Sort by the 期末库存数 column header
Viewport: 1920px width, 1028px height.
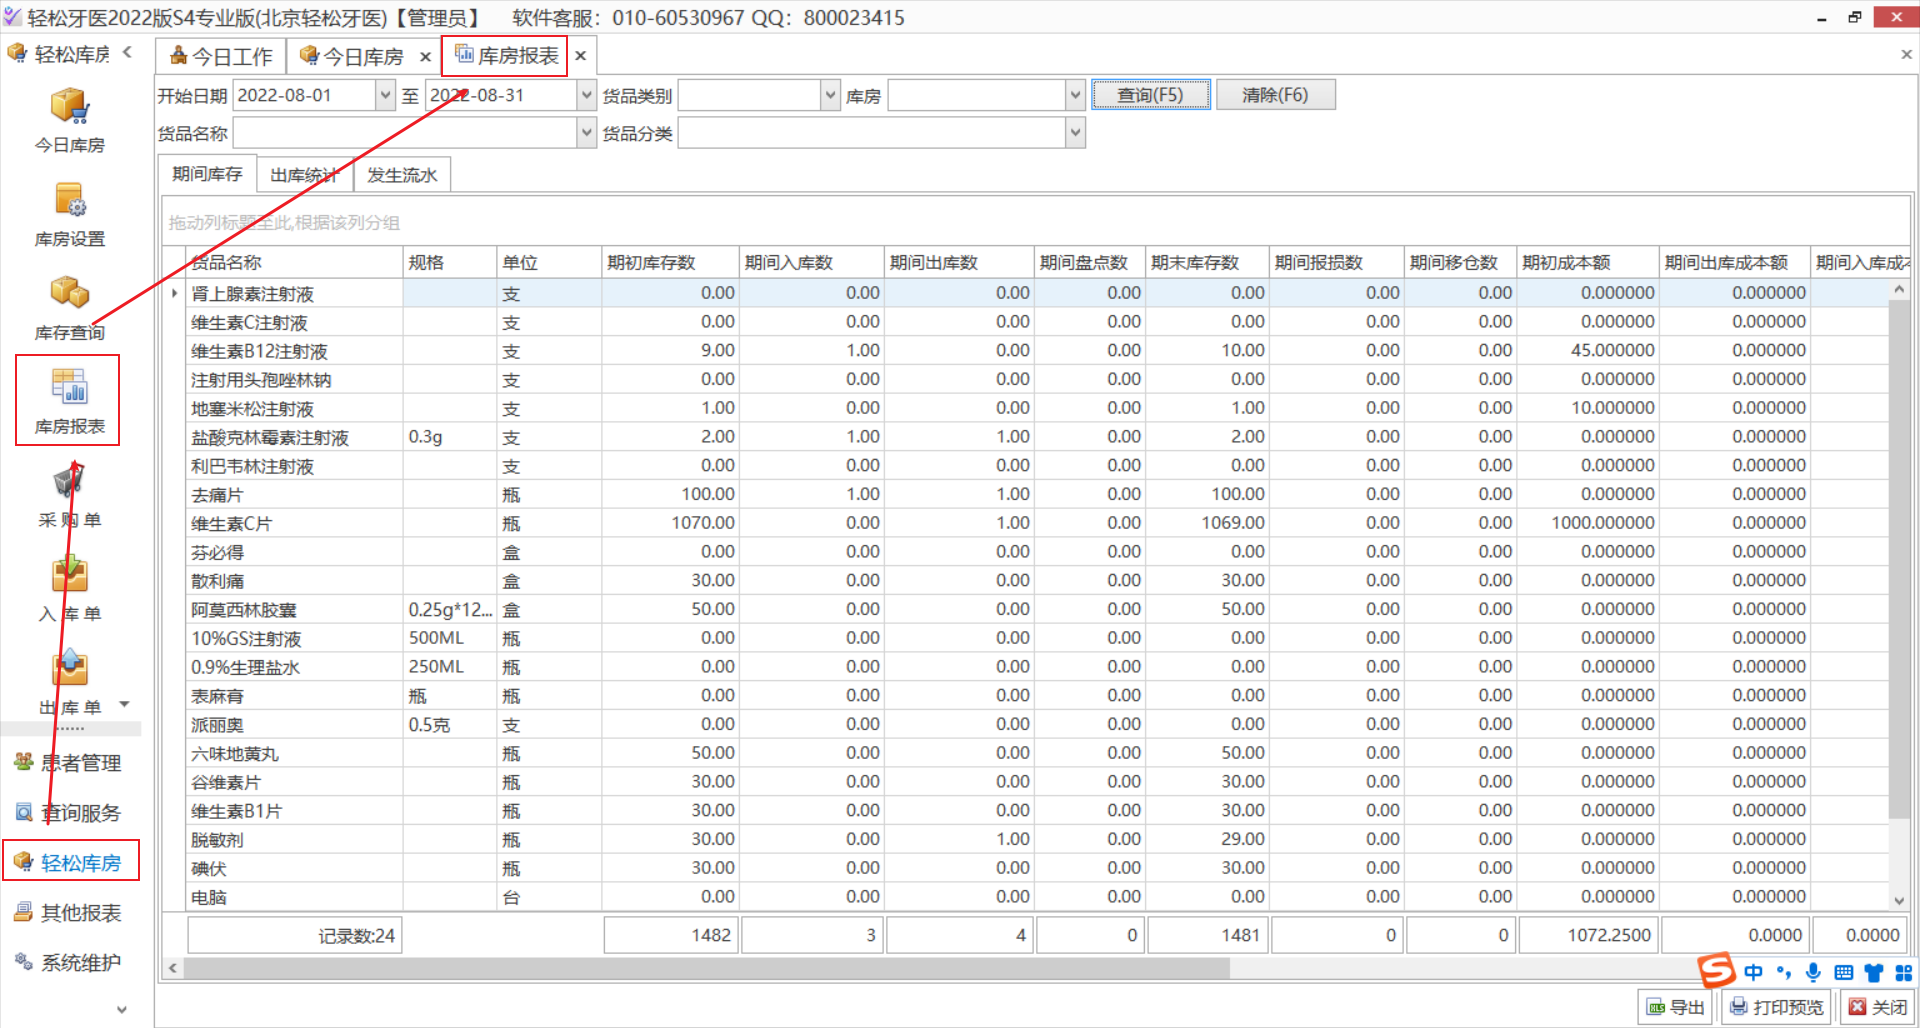1207,262
